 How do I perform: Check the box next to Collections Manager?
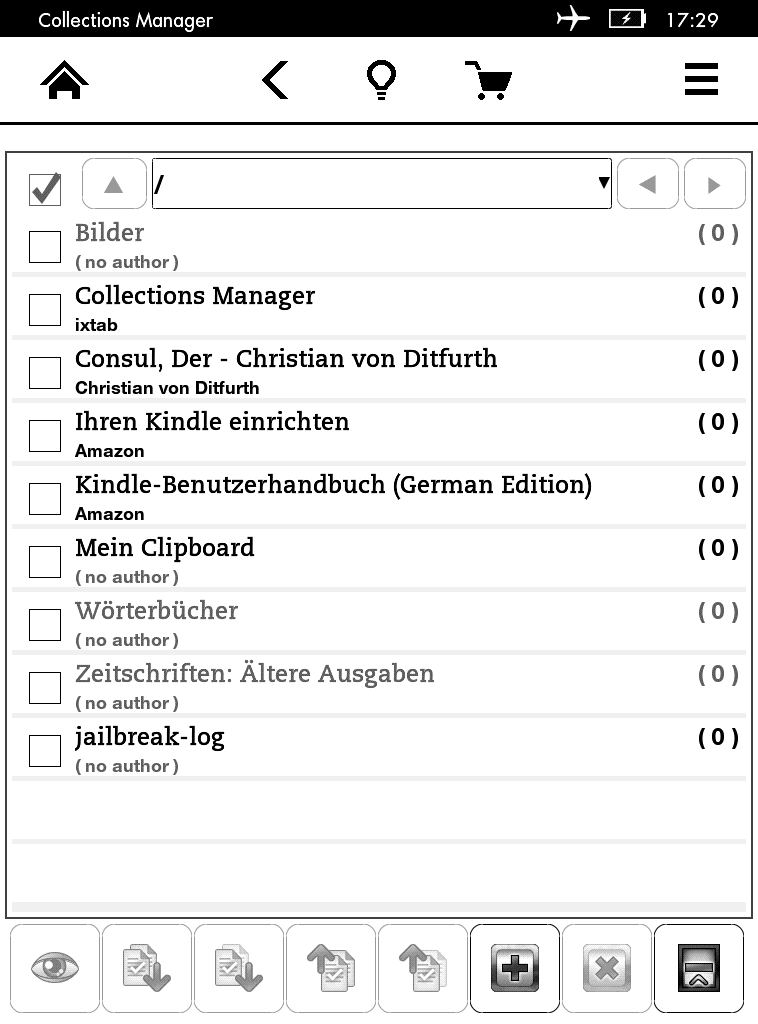coord(45,310)
